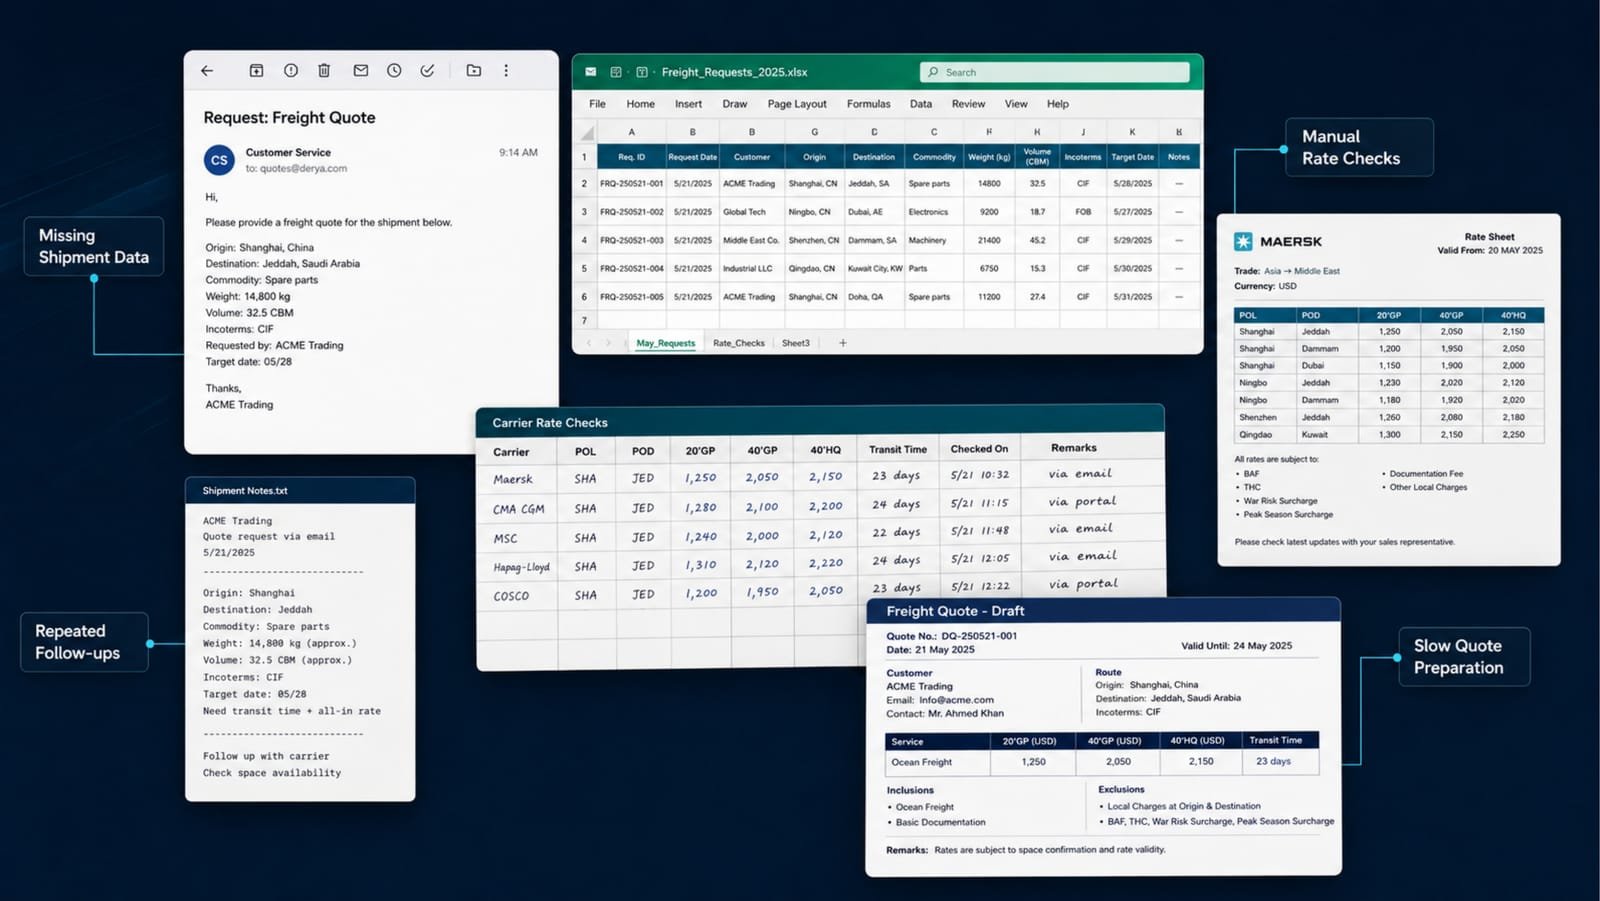The width and height of the screenshot is (1600, 901).
Task: Click the Shipment Notes.txt title
Action: [245, 491]
